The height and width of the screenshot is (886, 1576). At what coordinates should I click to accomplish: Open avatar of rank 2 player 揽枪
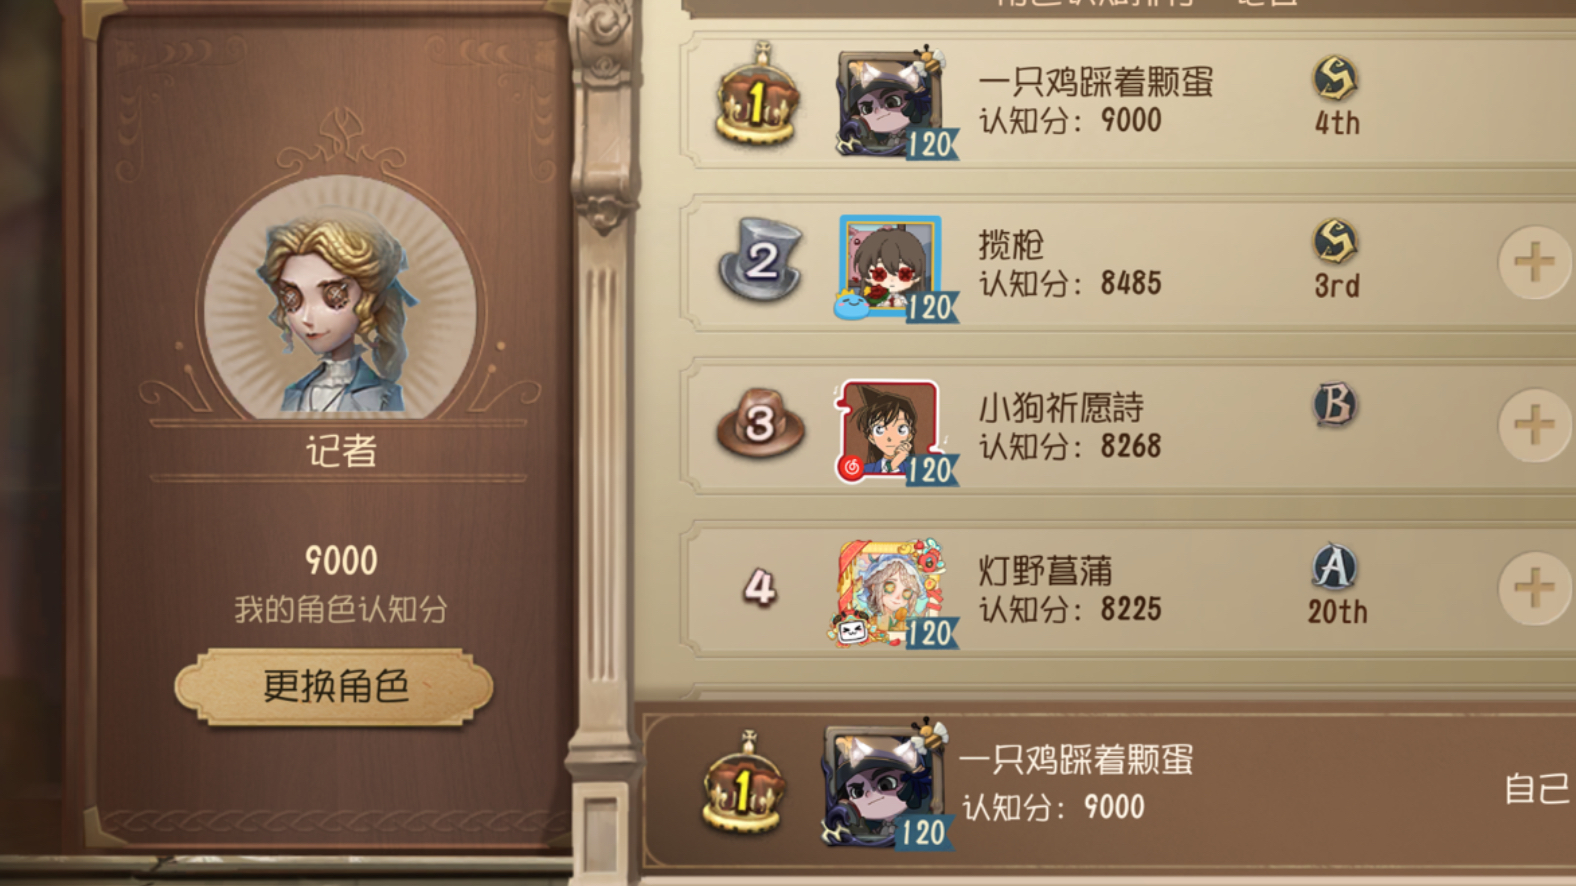[893, 267]
